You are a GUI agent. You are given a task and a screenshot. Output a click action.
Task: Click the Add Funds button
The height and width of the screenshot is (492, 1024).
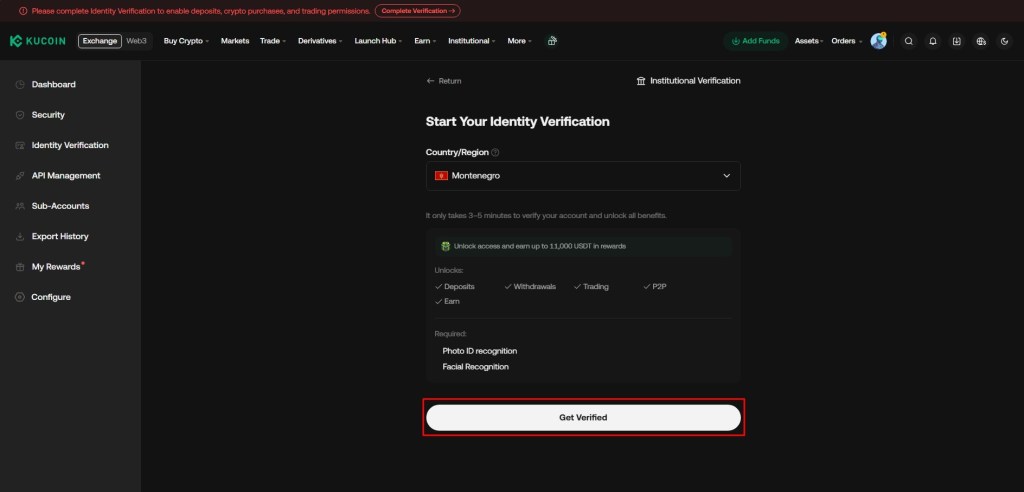click(756, 41)
